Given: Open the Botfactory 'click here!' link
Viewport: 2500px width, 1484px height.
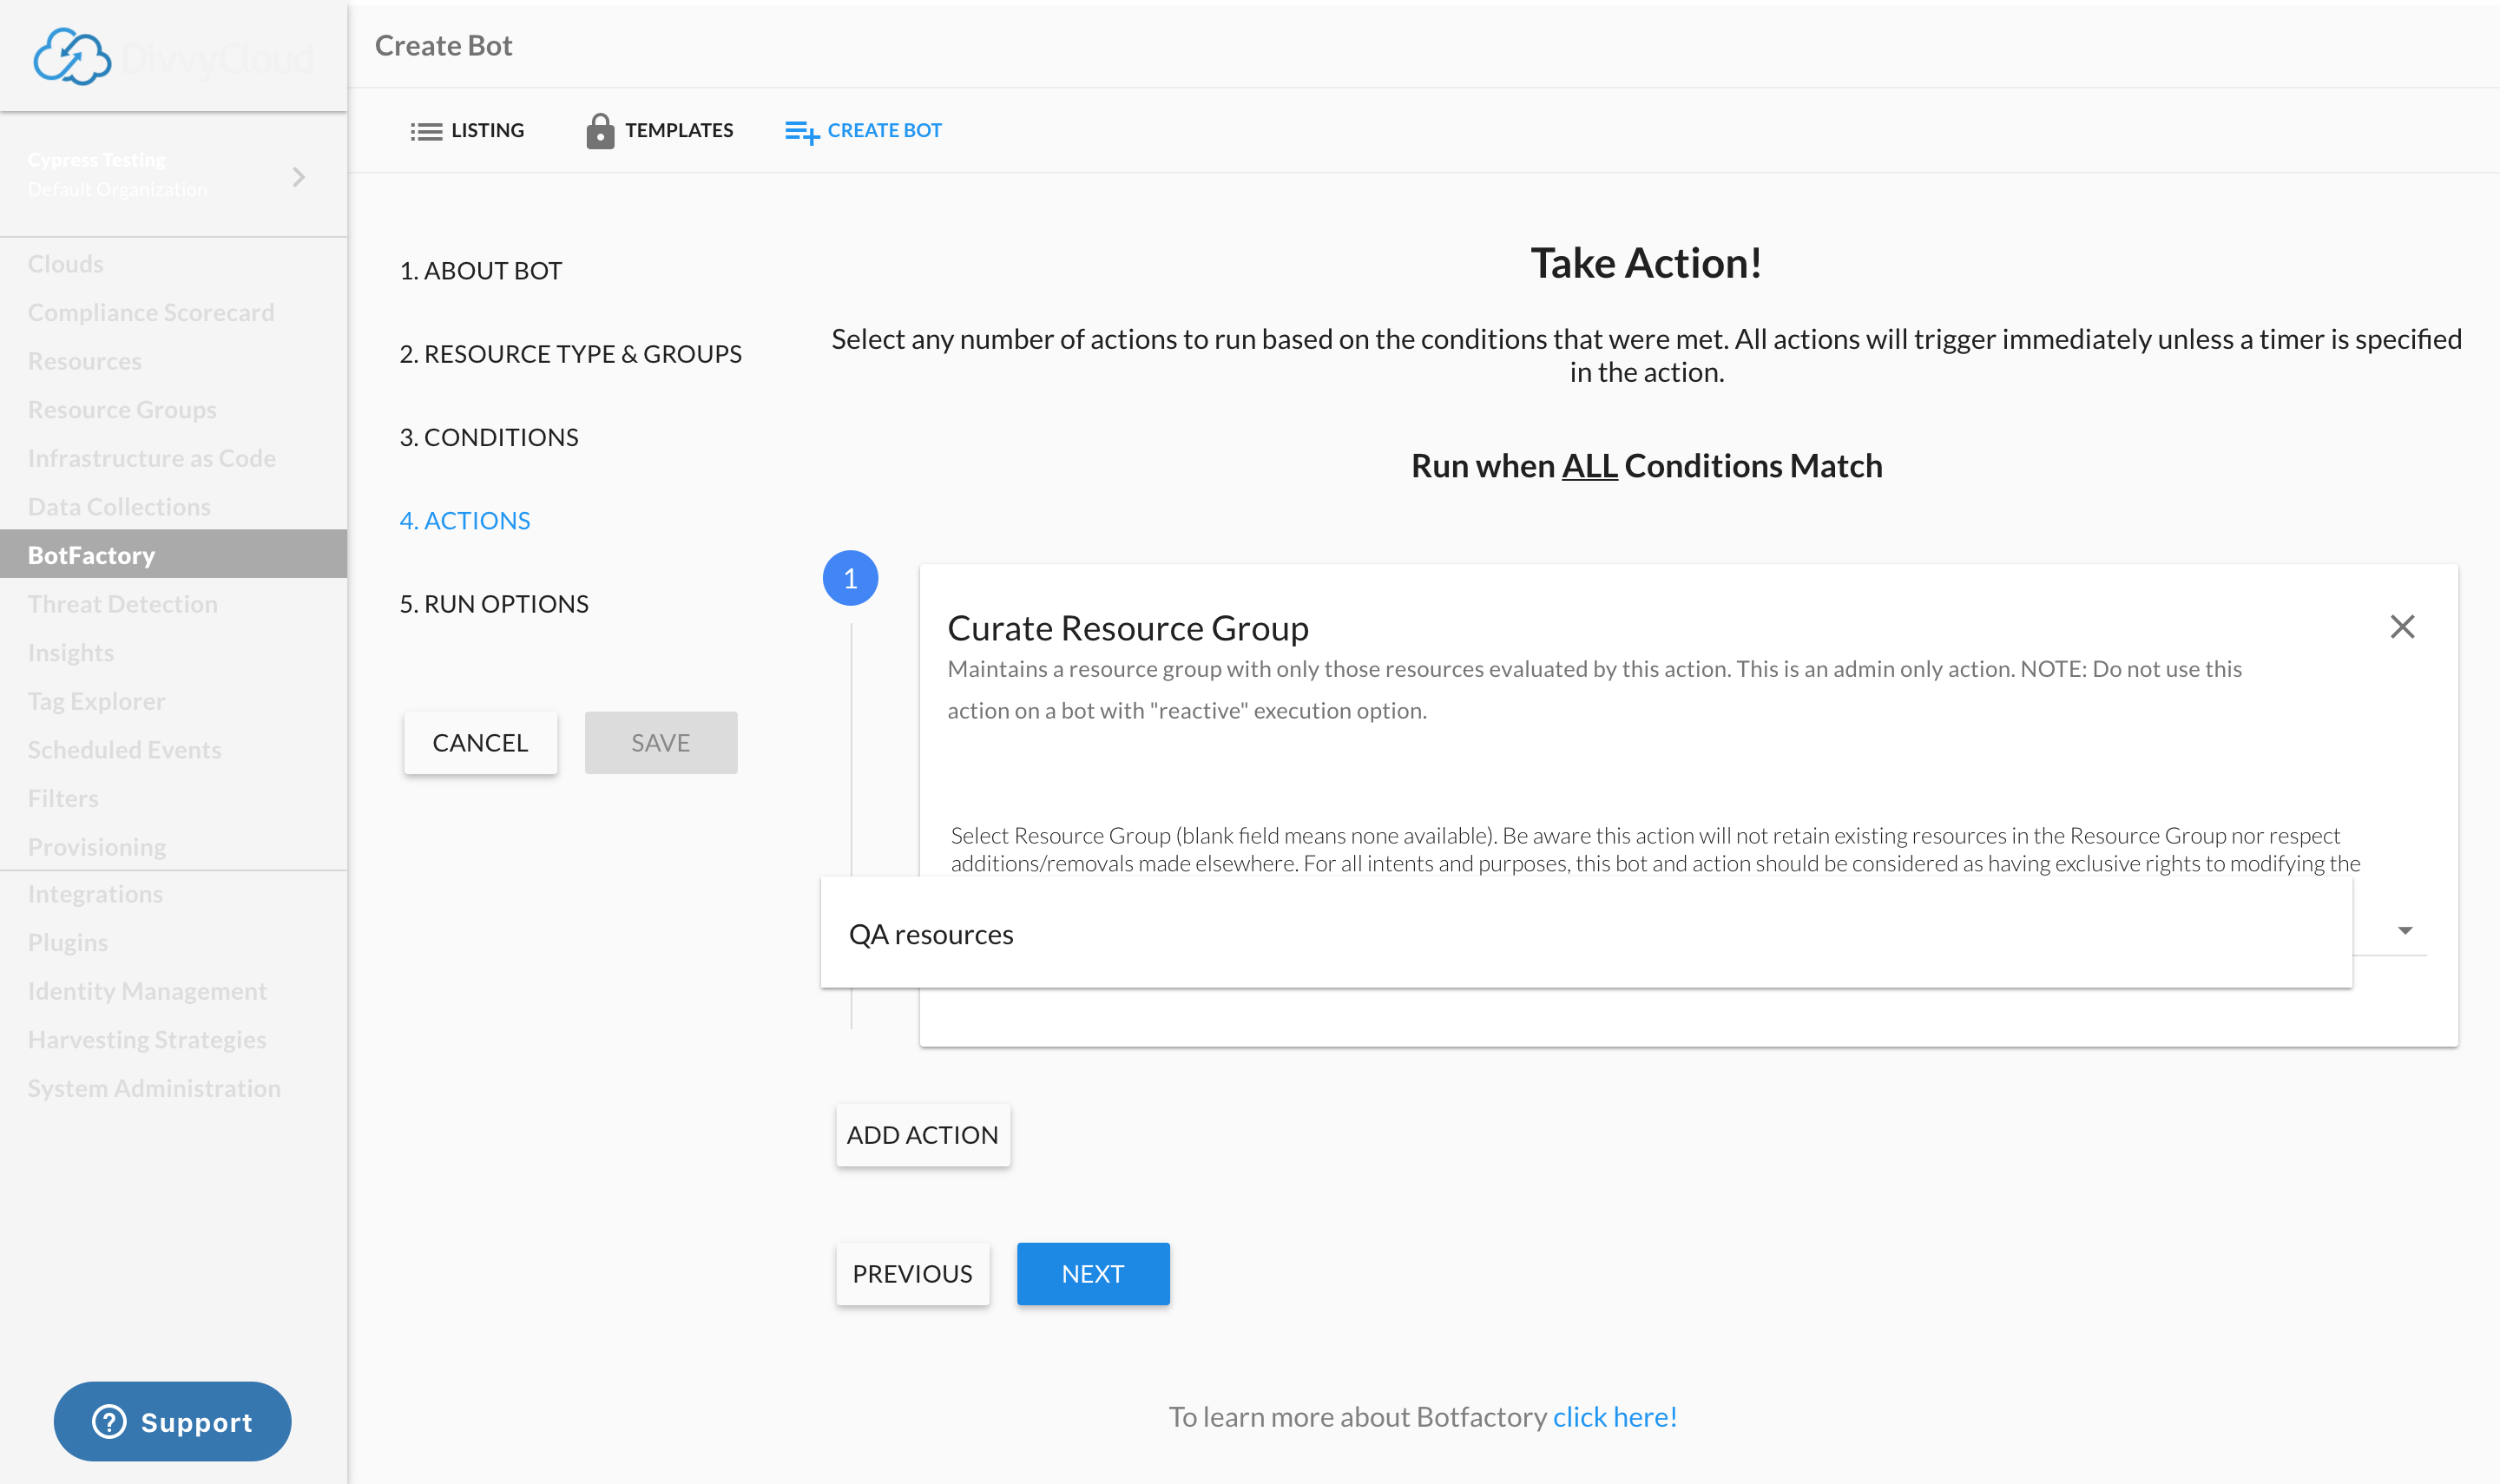Looking at the screenshot, I should [1614, 1417].
